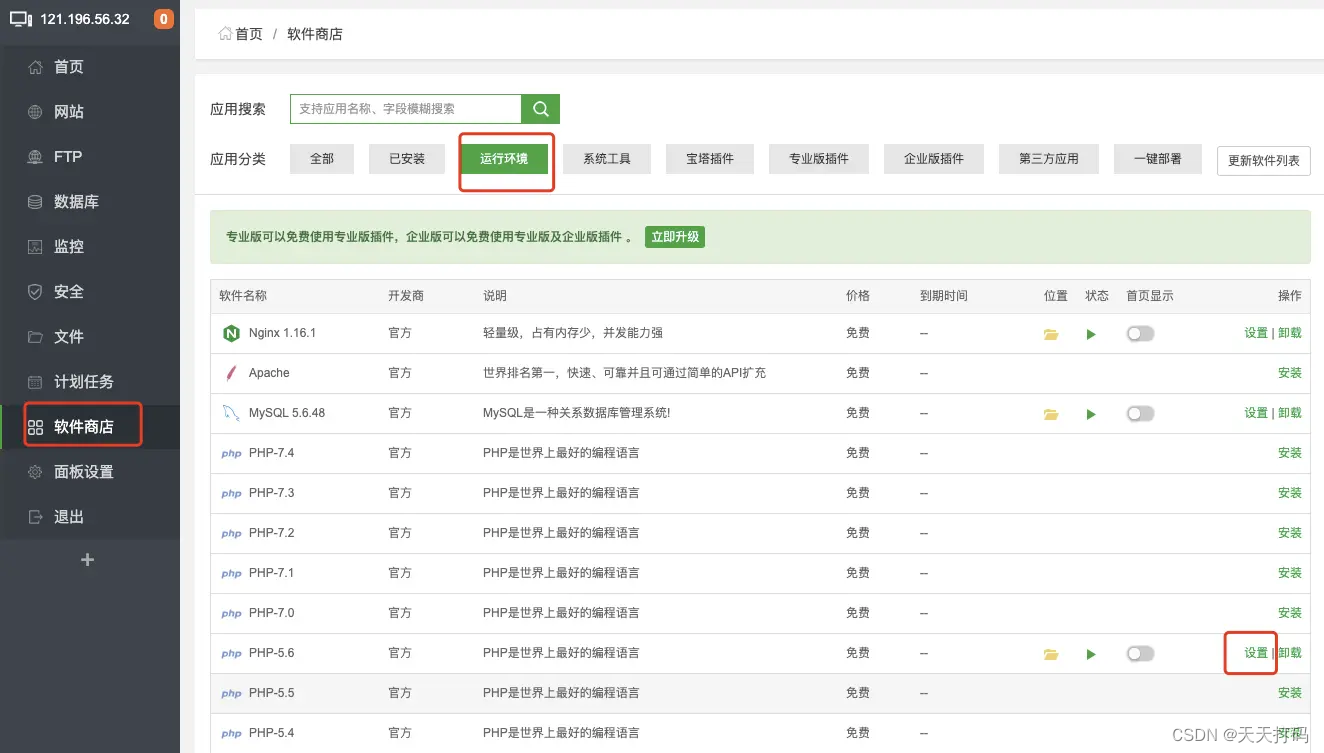Open the MySQL 5.6.48 folder location icon
Viewport: 1324px width, 753px height.
click(1051, 414)
